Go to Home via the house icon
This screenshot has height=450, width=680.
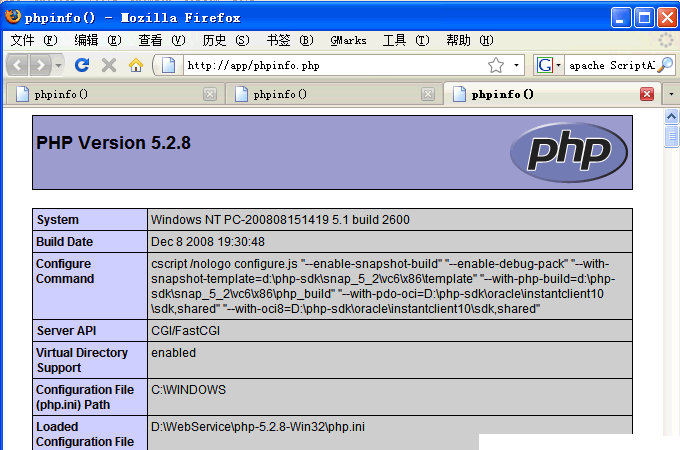(x=136, y=65)
